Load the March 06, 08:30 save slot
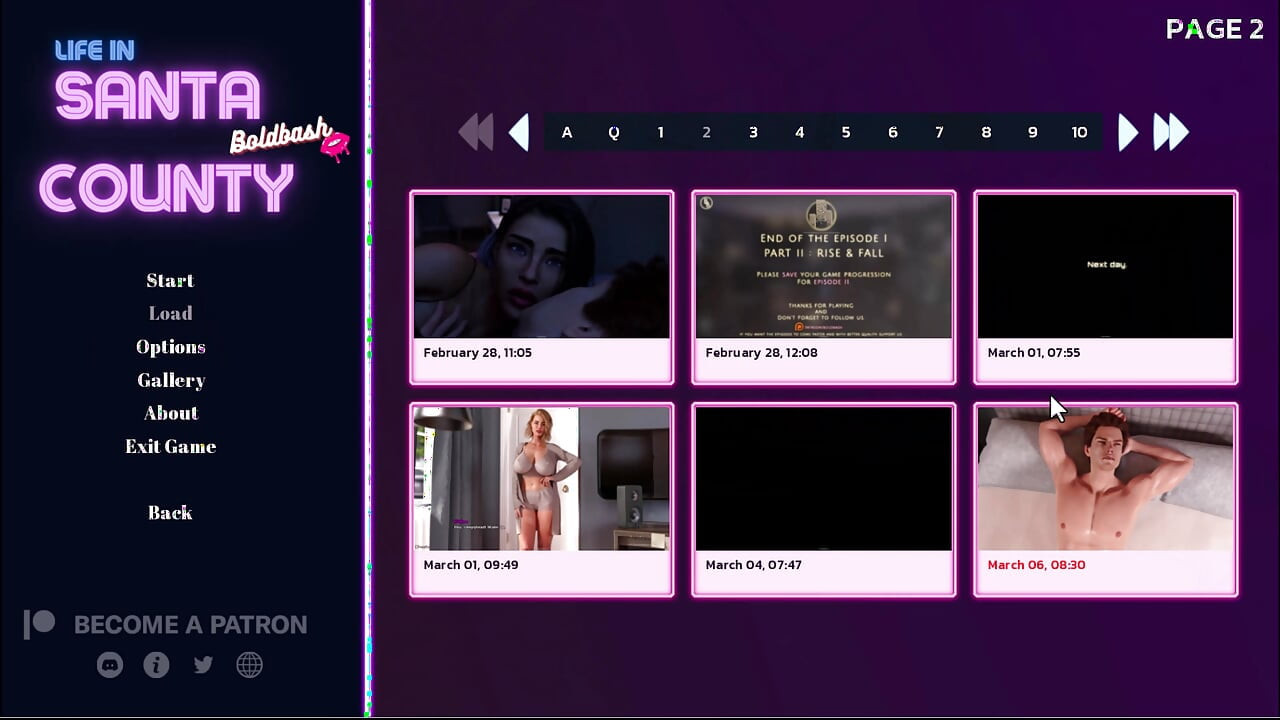Screen dimensions: 1280x720 [1105, 498]
